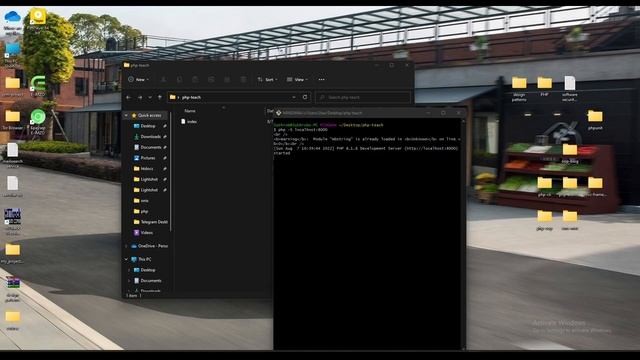Select the software security document on desktop

point(570,88)
